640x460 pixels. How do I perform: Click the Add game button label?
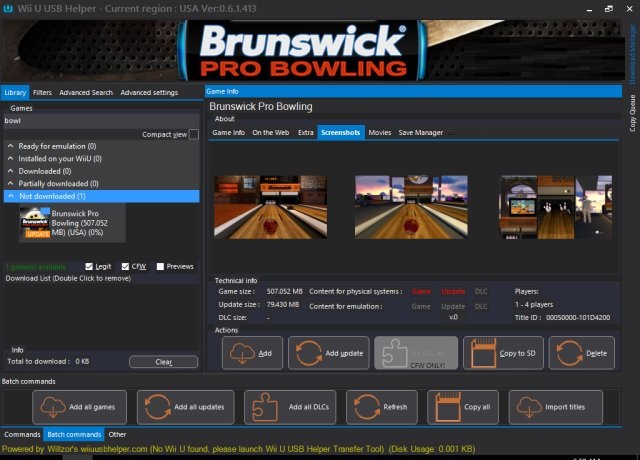(x=265, y=353)
